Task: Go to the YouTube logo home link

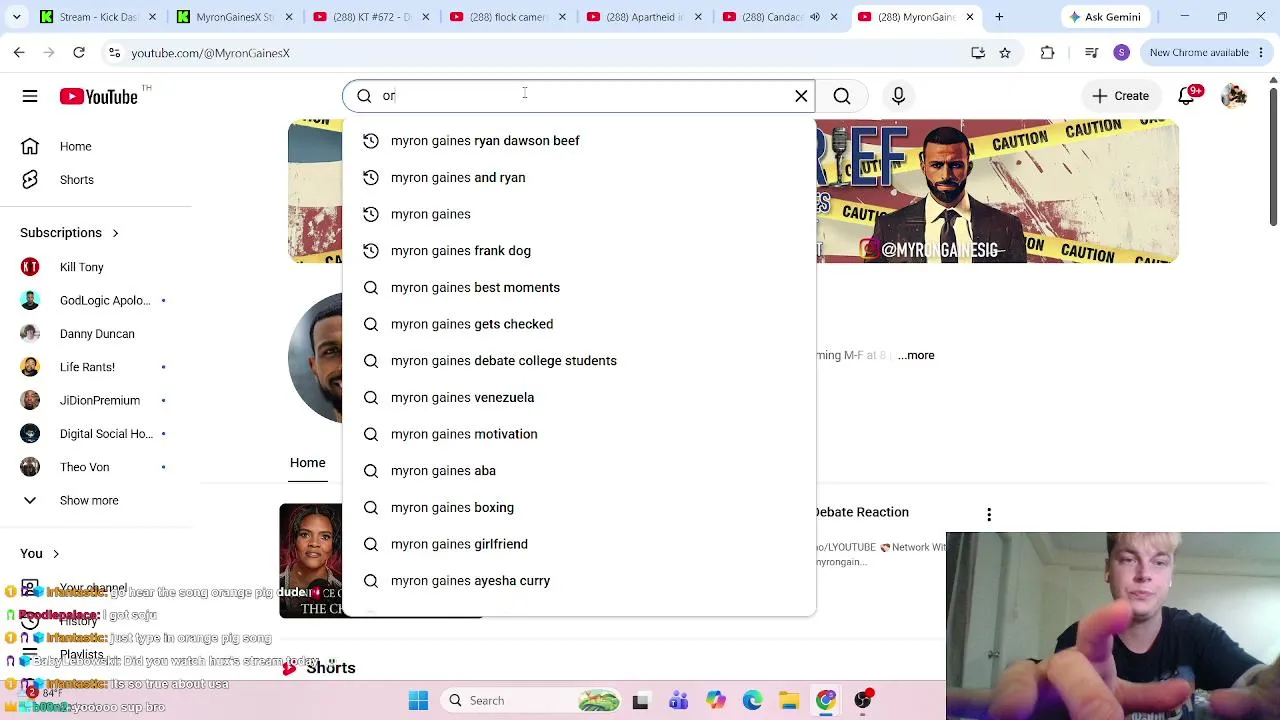Action: point(98,96)
